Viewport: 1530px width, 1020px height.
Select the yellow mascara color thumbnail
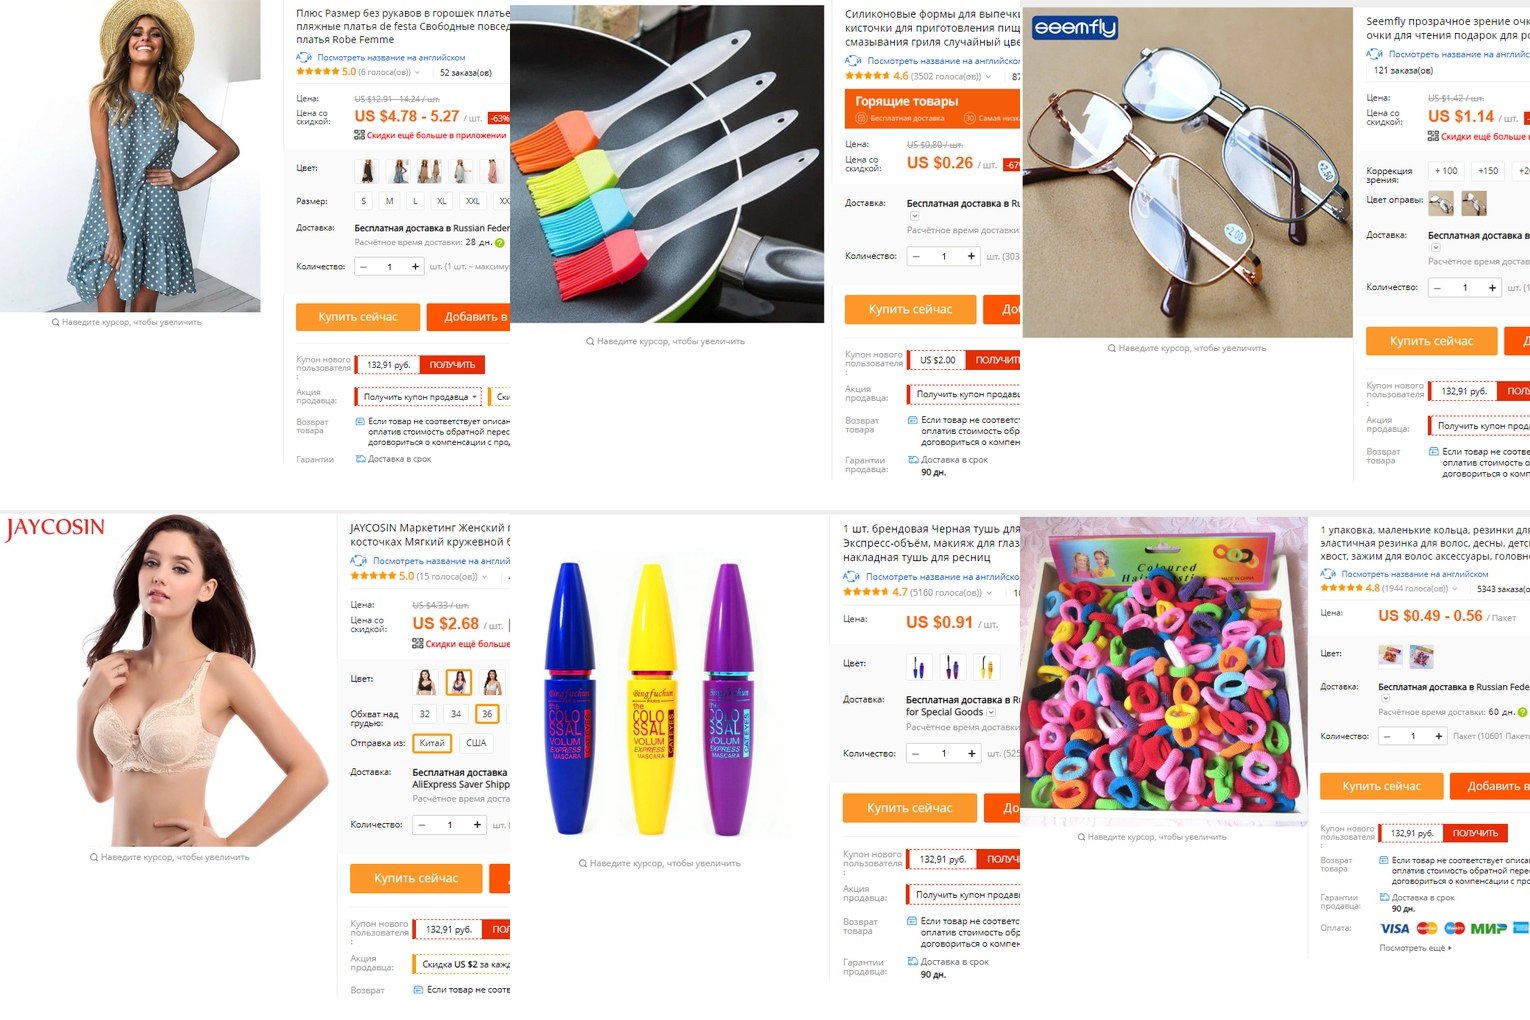[x=986, y=665]
